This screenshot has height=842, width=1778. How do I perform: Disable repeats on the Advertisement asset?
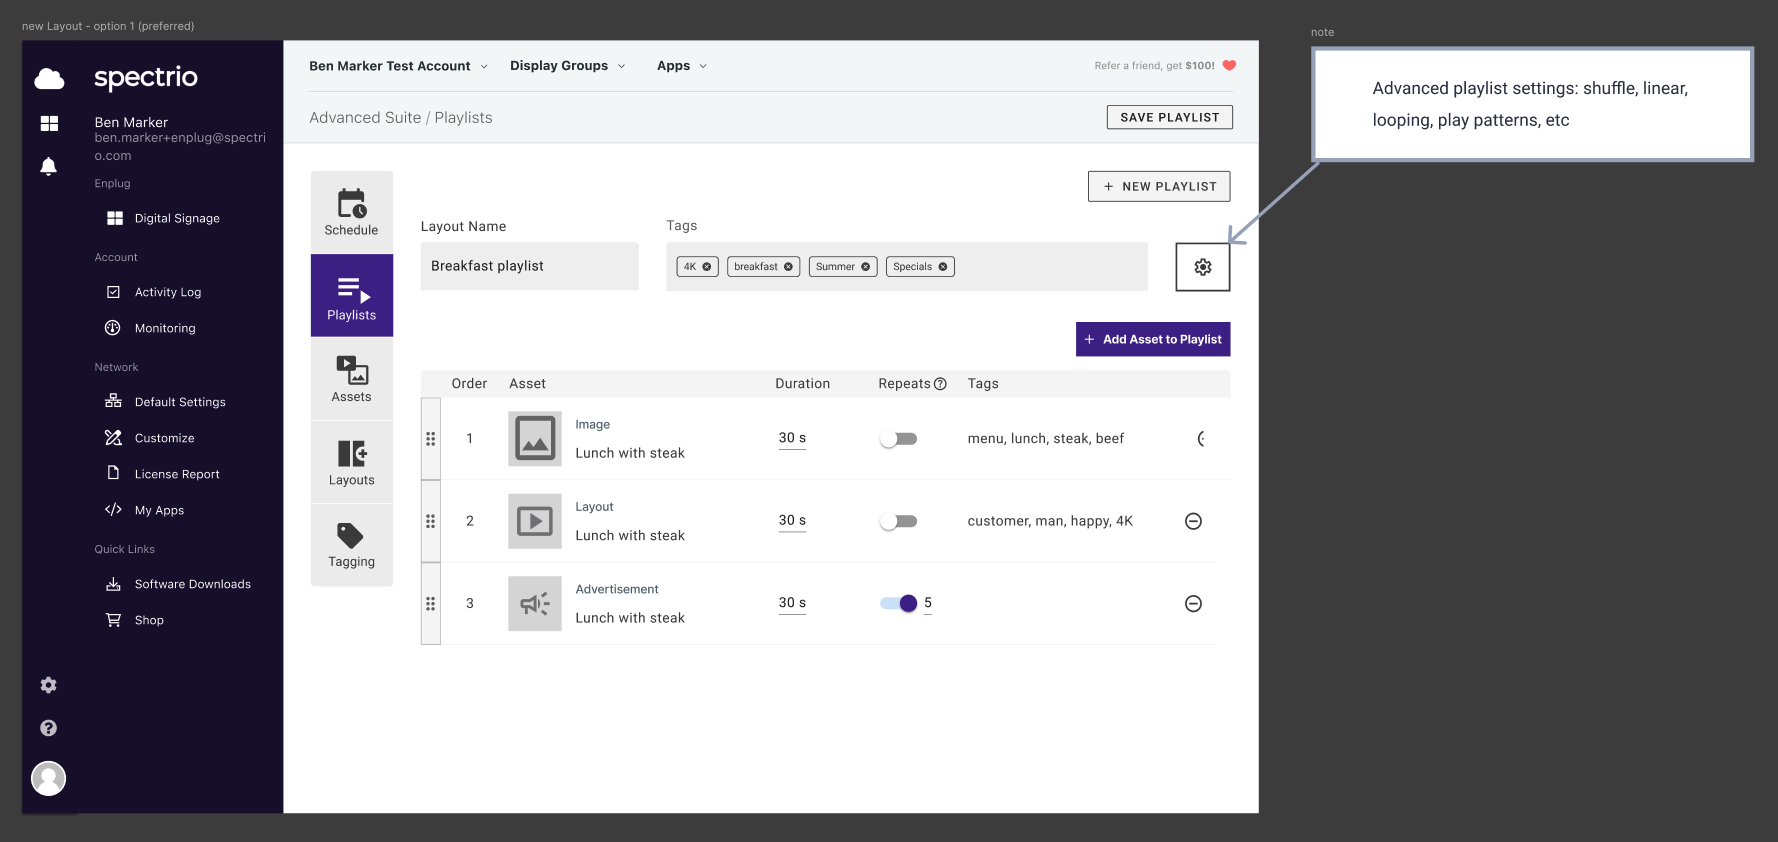click(x=899, y=603)
